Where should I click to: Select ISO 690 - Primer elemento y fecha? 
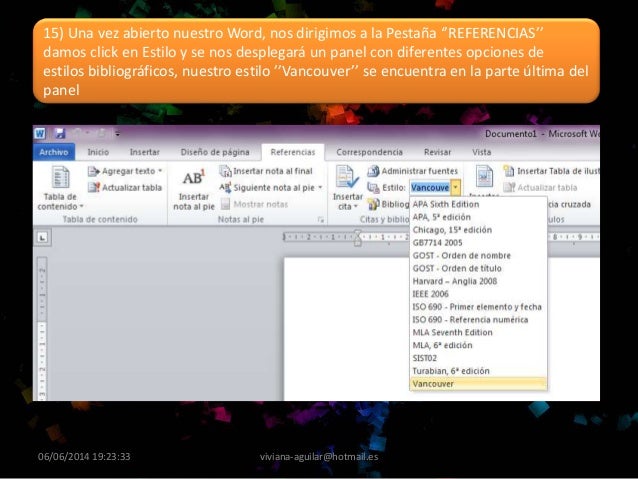[478, 307]
